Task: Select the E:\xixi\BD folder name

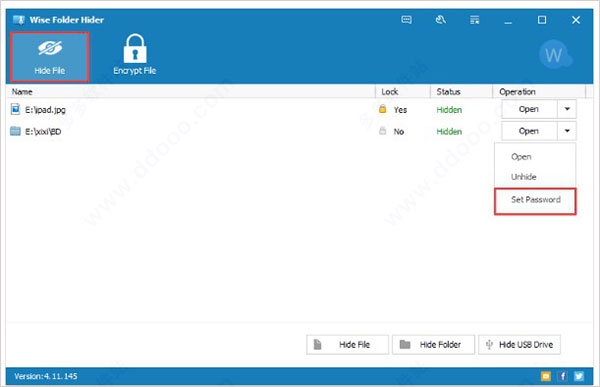Action: (x=43, y=132)
